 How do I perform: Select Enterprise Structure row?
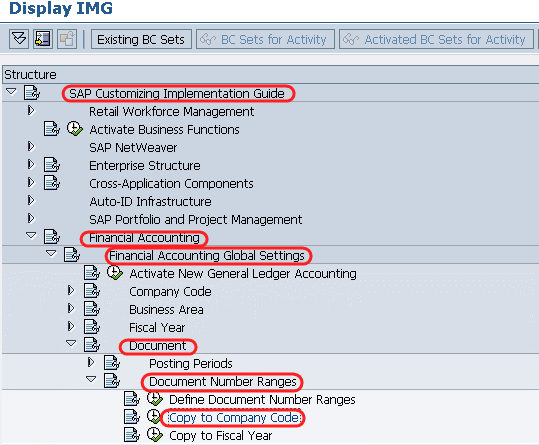click(145, 166)
